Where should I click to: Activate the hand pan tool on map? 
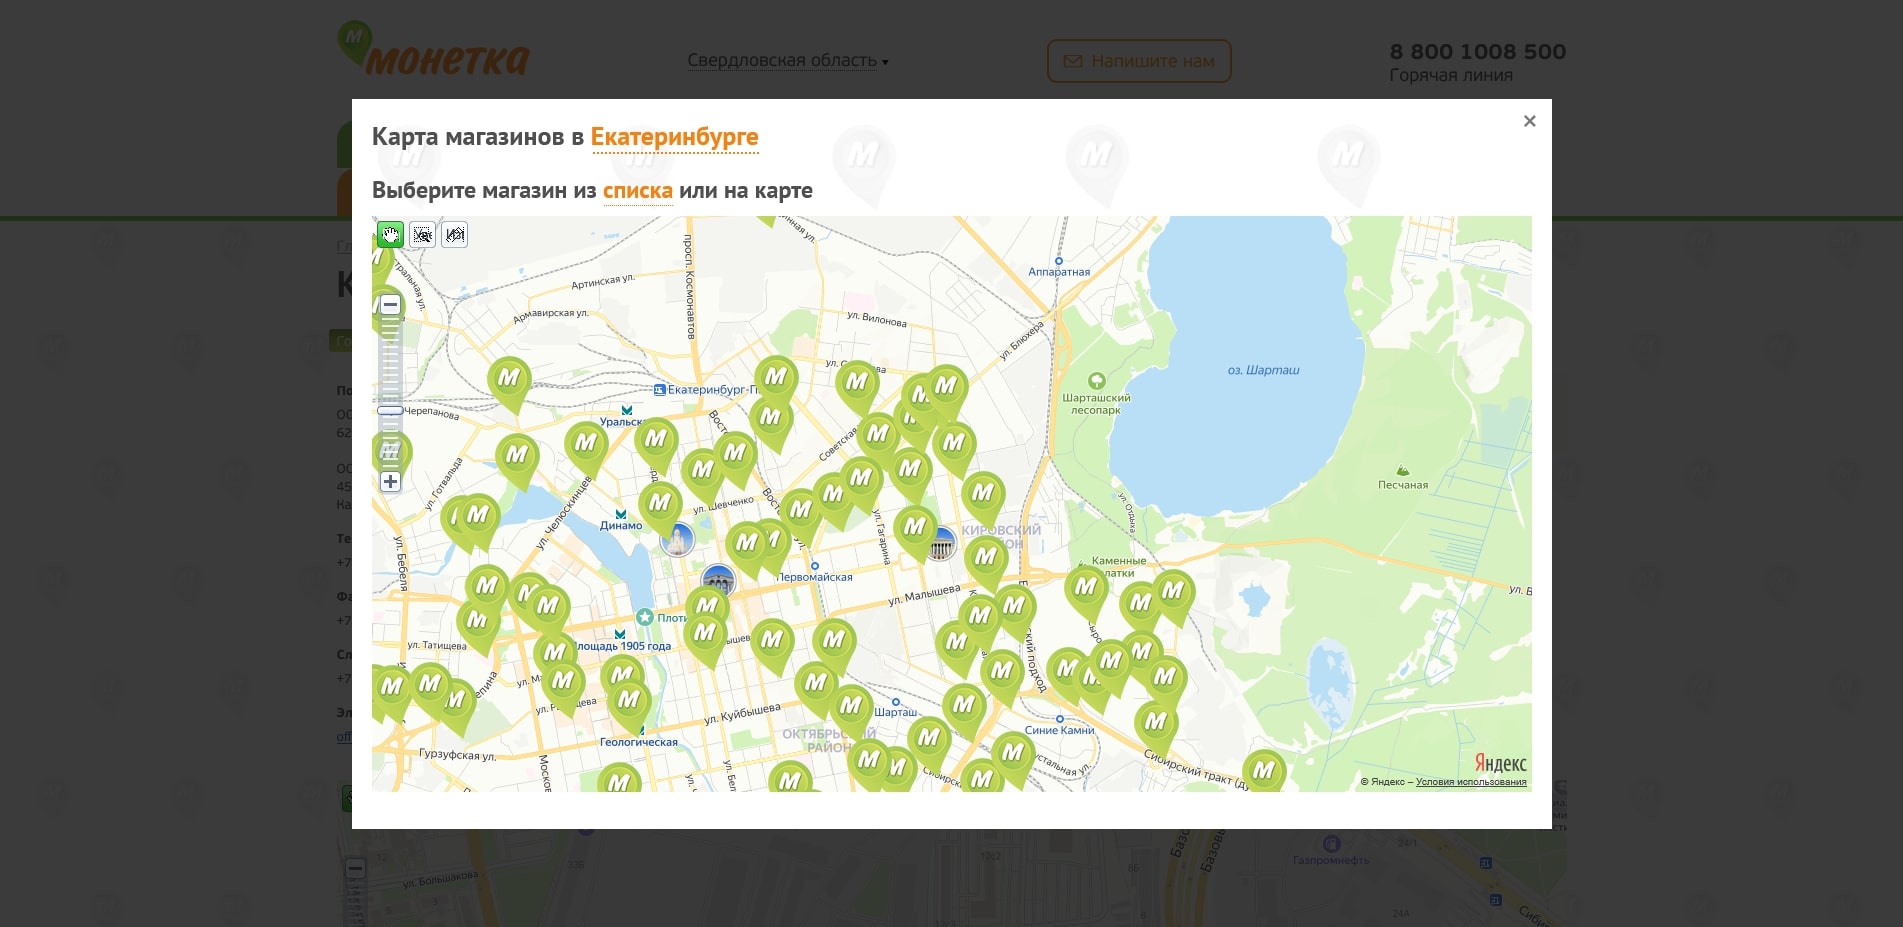(x=390, y=235)
